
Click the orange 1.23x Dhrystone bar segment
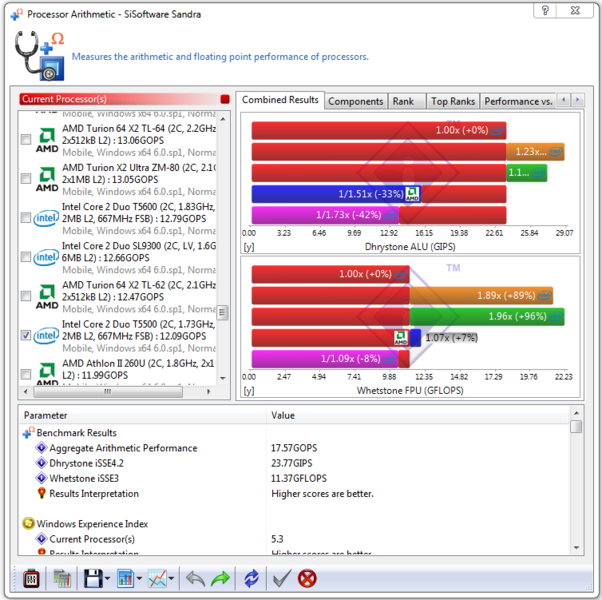535,152
